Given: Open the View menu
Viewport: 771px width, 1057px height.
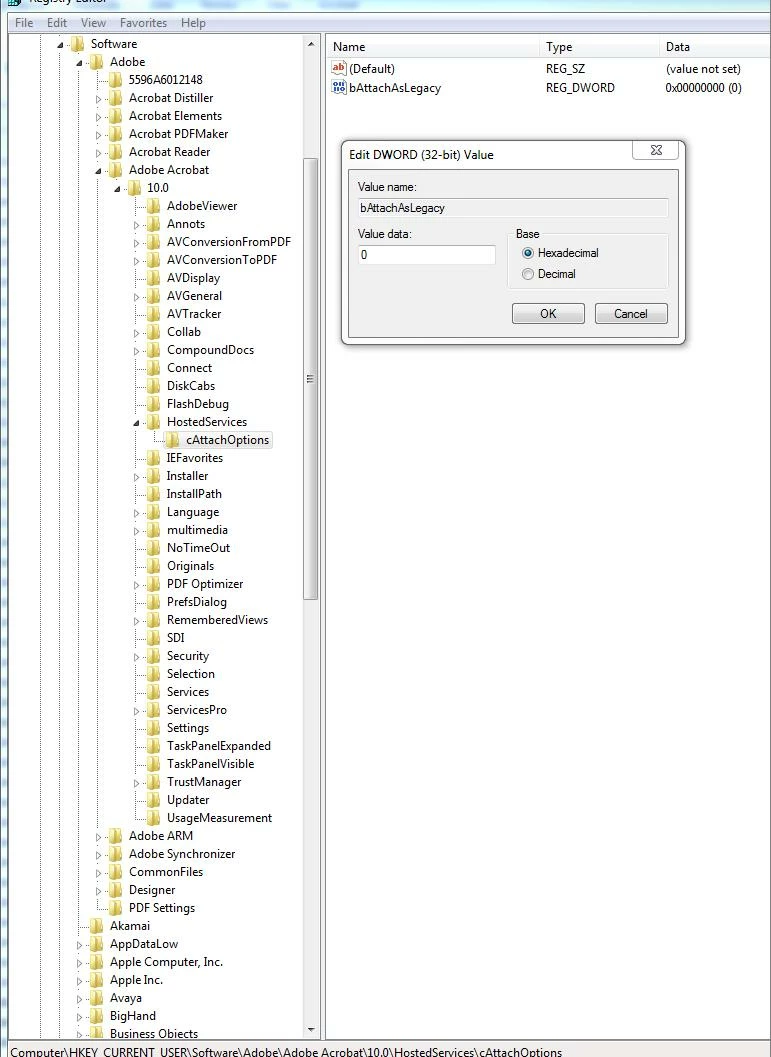Looking at the screenshot, I should (93, 23).
